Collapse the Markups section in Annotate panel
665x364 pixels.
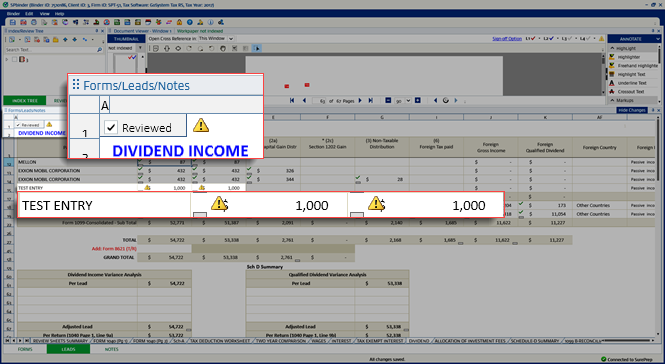[x=612, y=101]
